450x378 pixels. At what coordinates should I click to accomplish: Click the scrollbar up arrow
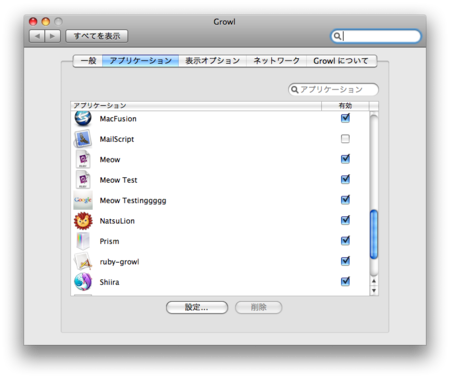pos(374,281)
